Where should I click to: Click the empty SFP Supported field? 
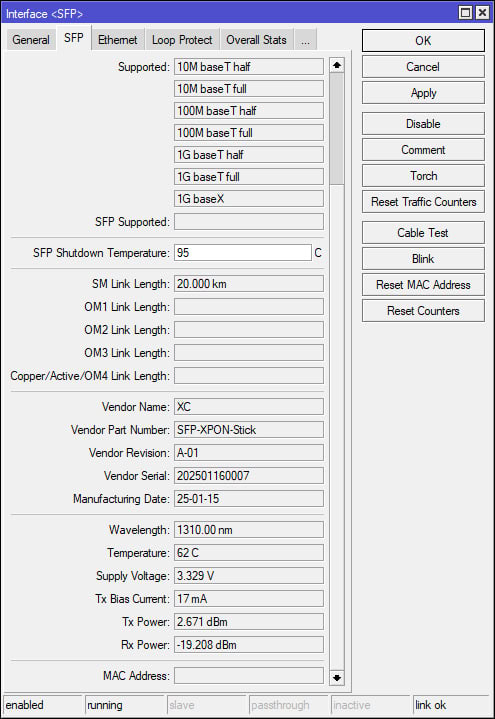pyautogui.click(x=249, y=222)
